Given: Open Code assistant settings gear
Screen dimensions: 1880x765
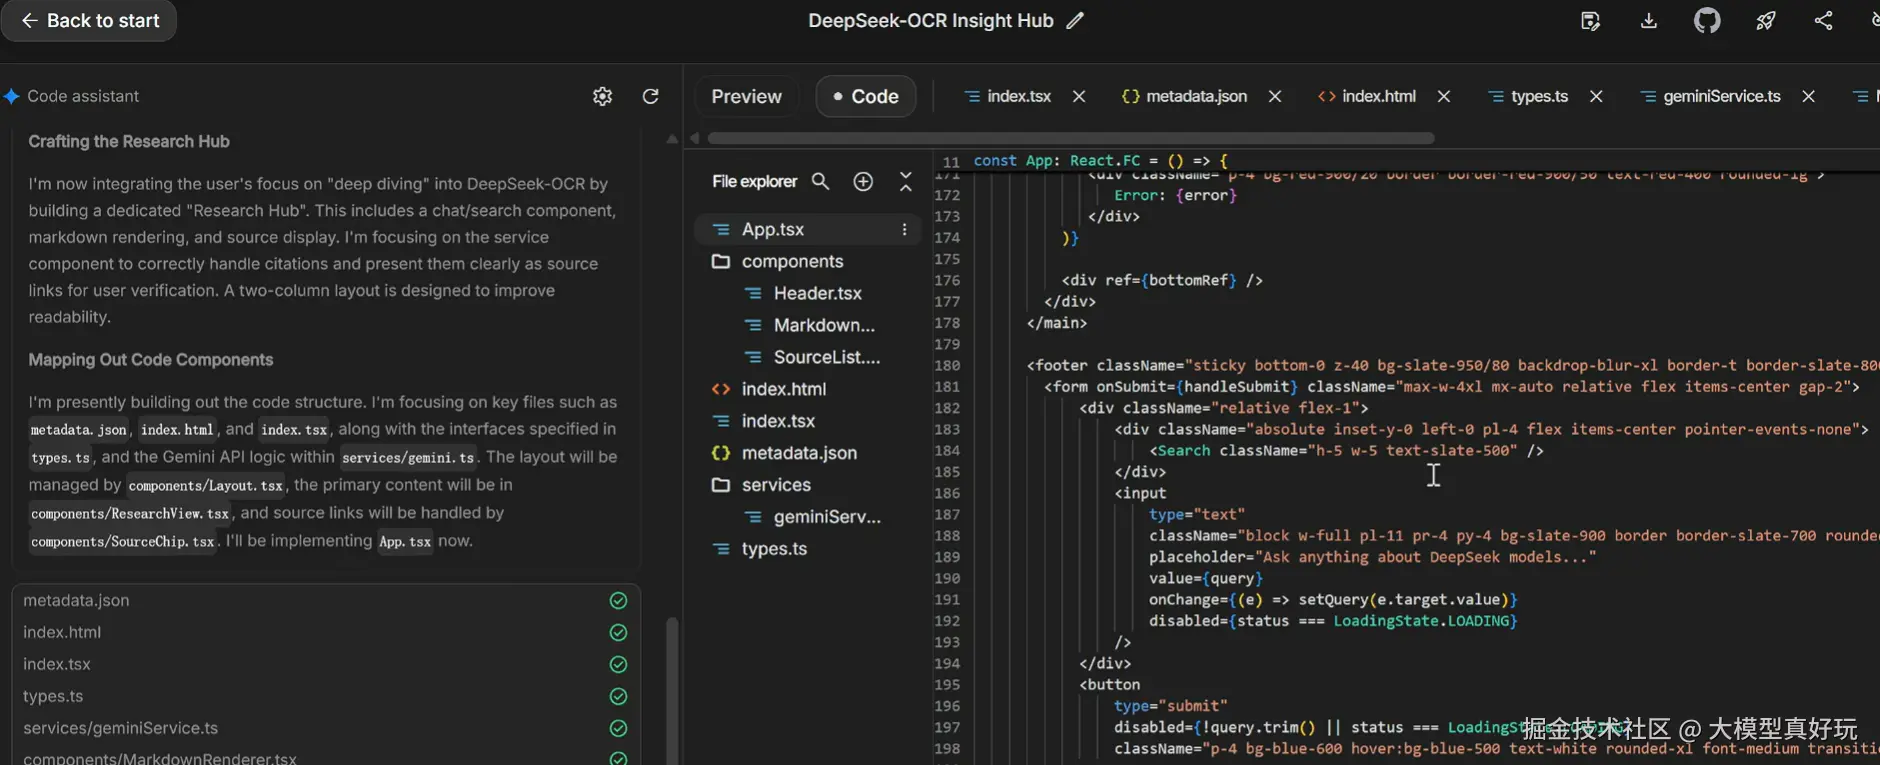Looking at the screenshot, I should click(x=602, y=96).
